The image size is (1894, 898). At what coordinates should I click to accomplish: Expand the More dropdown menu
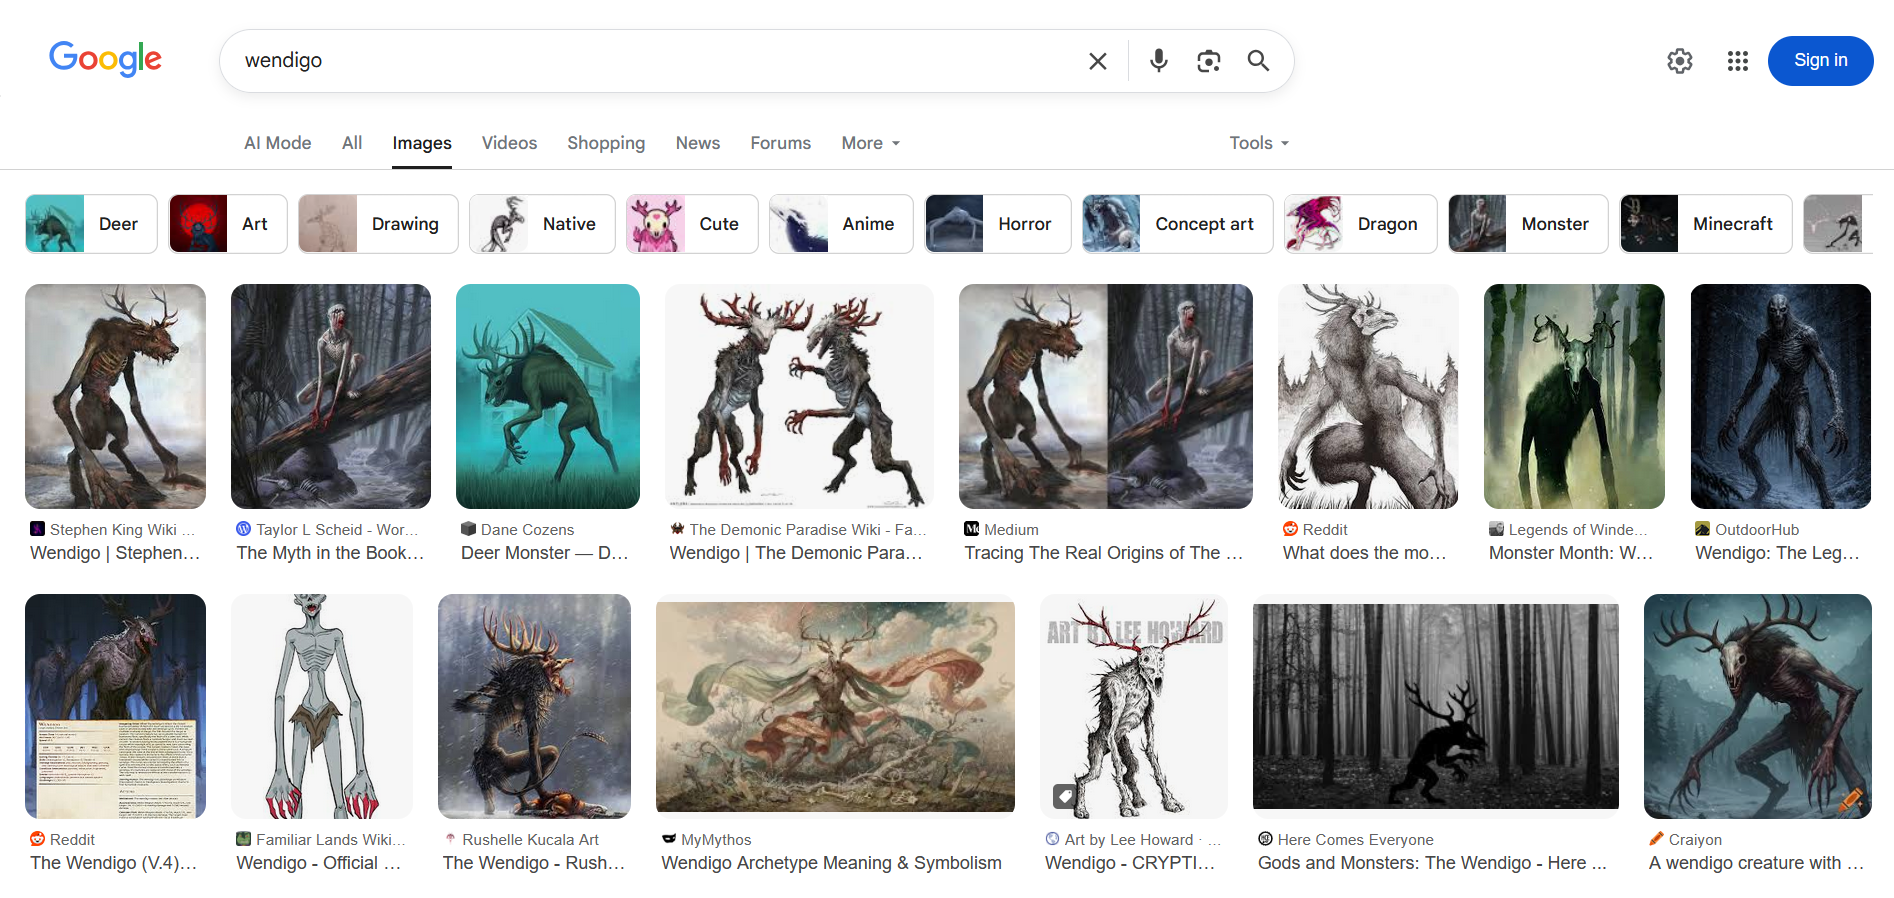point(871,143)
